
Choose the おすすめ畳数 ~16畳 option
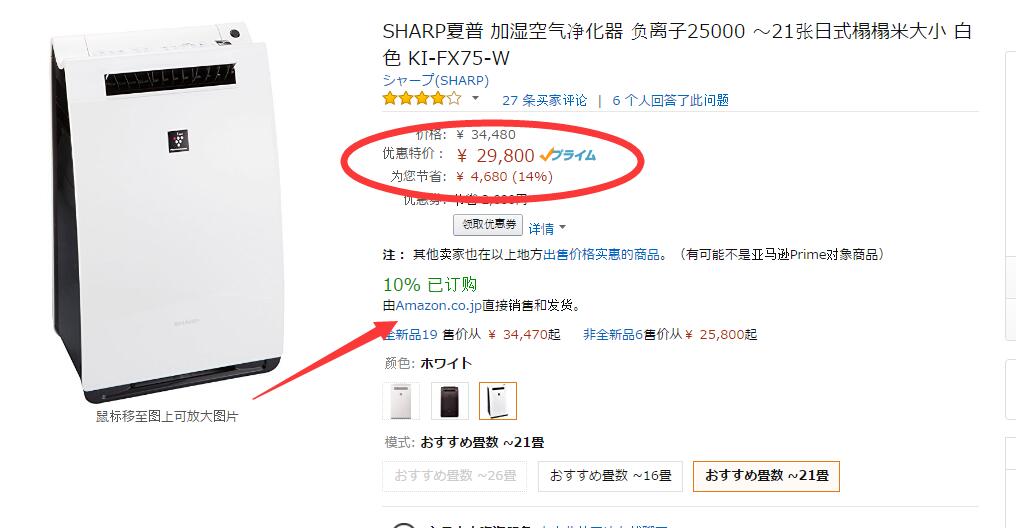pyautogui.click(x=610, y=476)
